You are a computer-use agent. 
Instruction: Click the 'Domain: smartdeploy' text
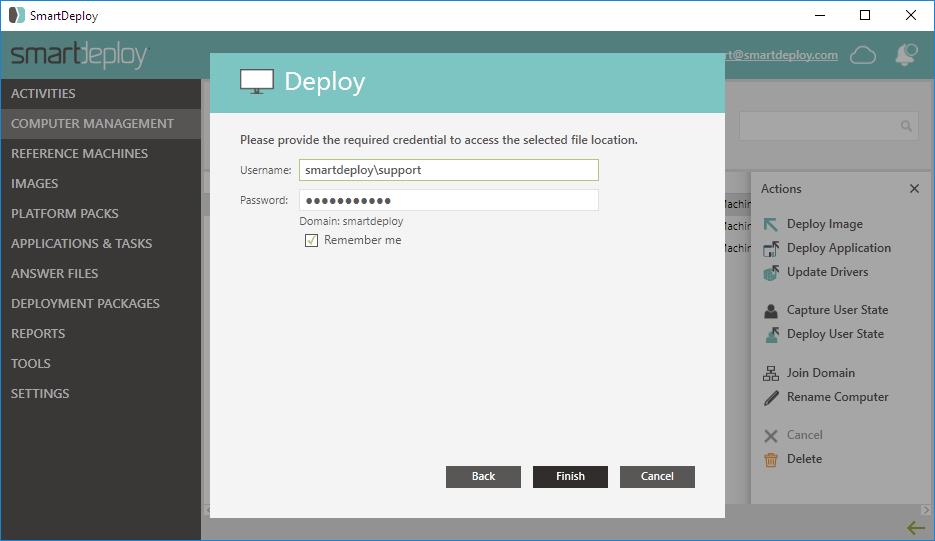(x=351, y=221)
